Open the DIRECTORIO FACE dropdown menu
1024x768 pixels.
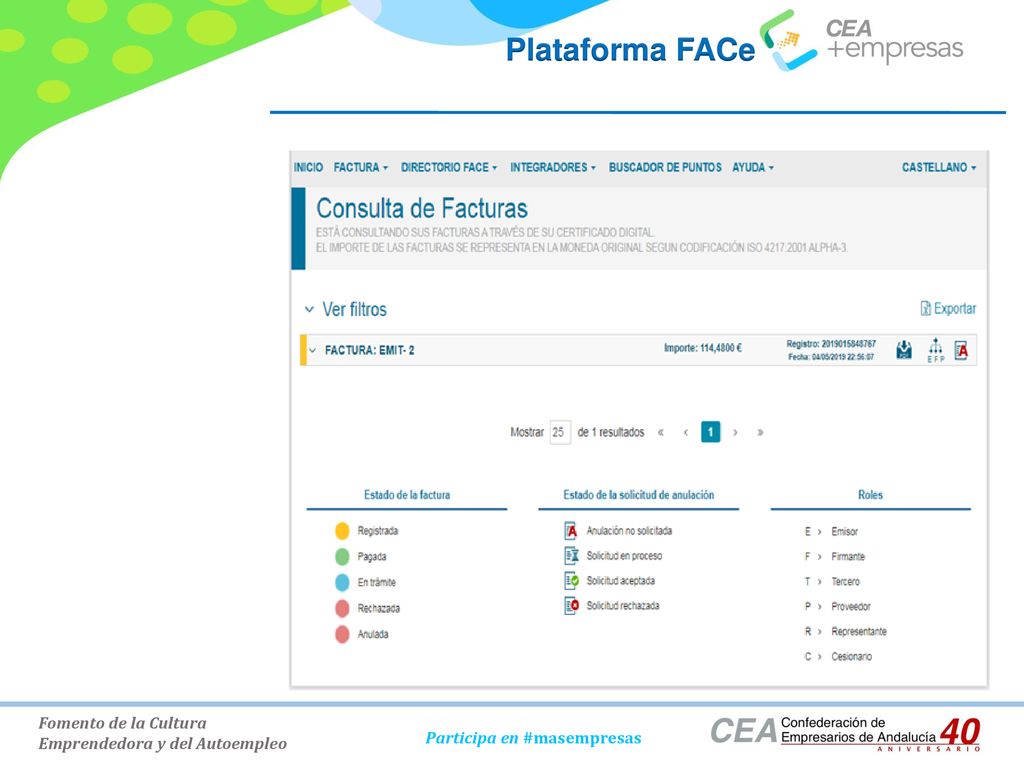[449, 168]
